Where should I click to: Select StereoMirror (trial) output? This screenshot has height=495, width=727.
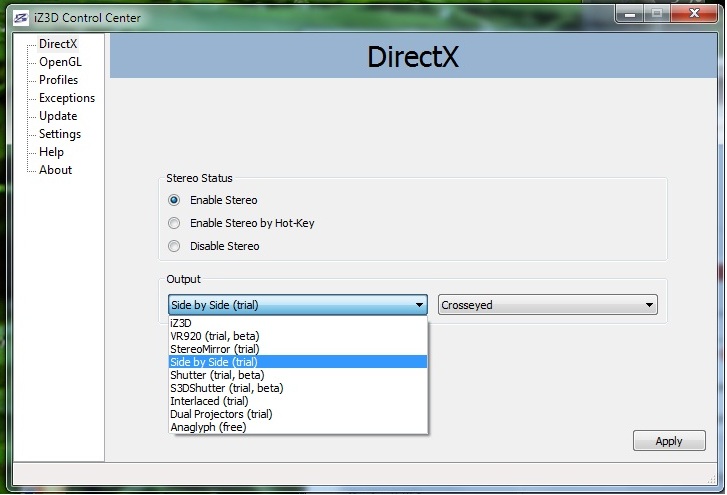pos(298,349)
